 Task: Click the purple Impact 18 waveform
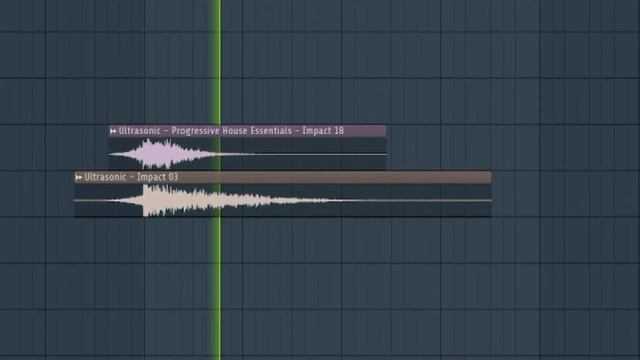click(247, 154)
